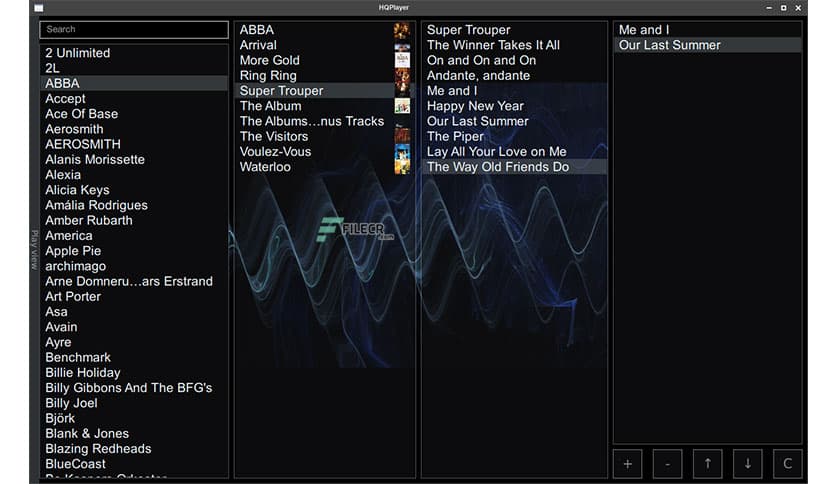Click the minus button to remove playlist item
The height and width of the screenshot is (484, 836).
(668, 464)
